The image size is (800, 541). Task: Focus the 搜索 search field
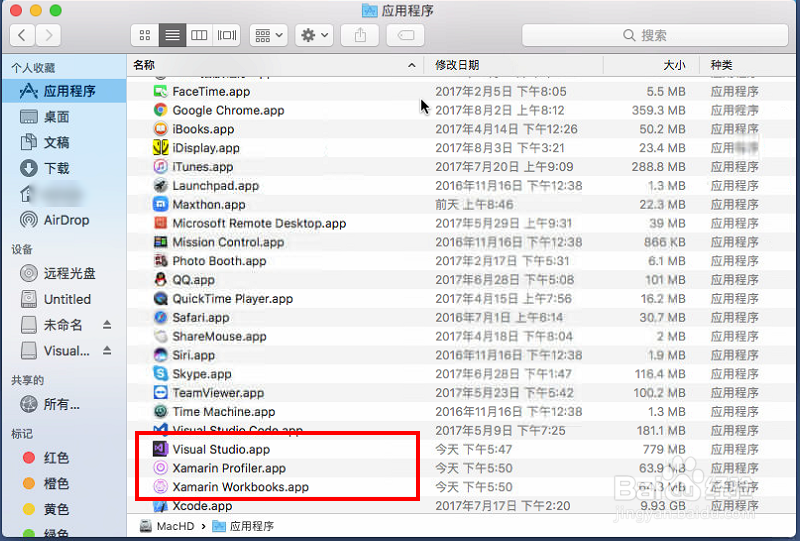click(x=655, y=35)
